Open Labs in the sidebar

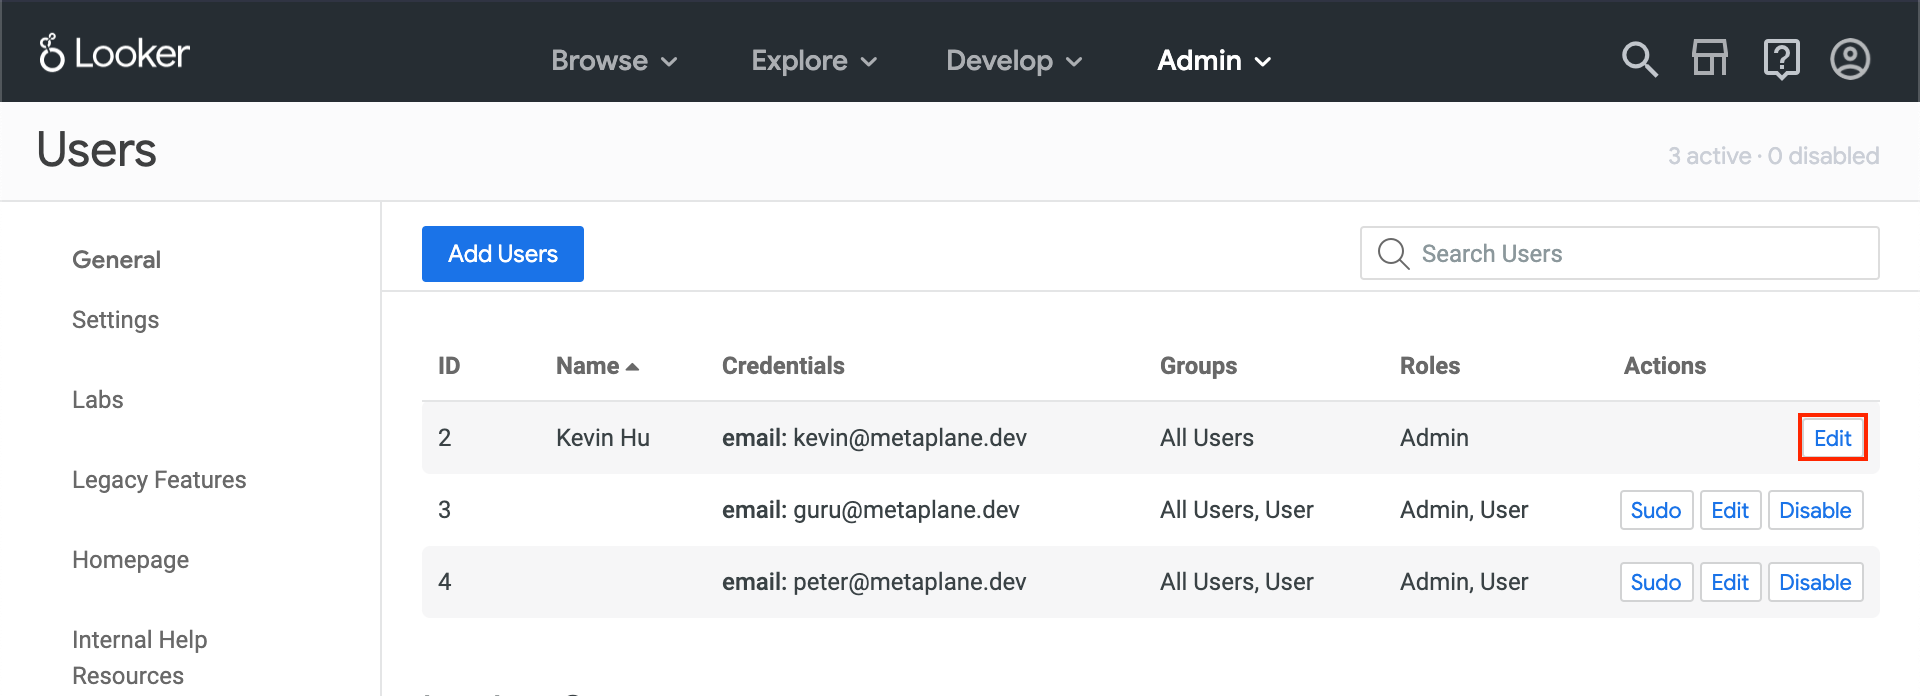[98, 400]
